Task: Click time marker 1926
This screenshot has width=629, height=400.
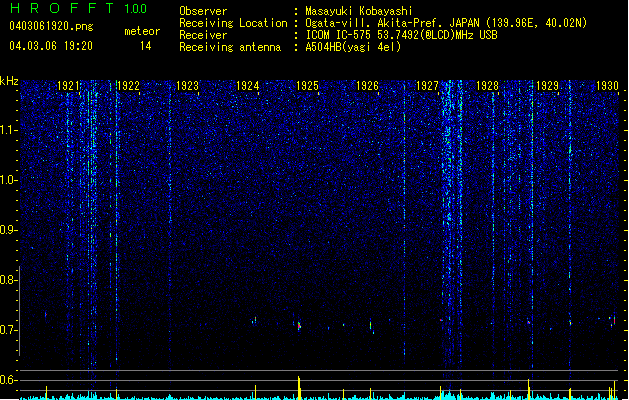Action: pos(367,85)
